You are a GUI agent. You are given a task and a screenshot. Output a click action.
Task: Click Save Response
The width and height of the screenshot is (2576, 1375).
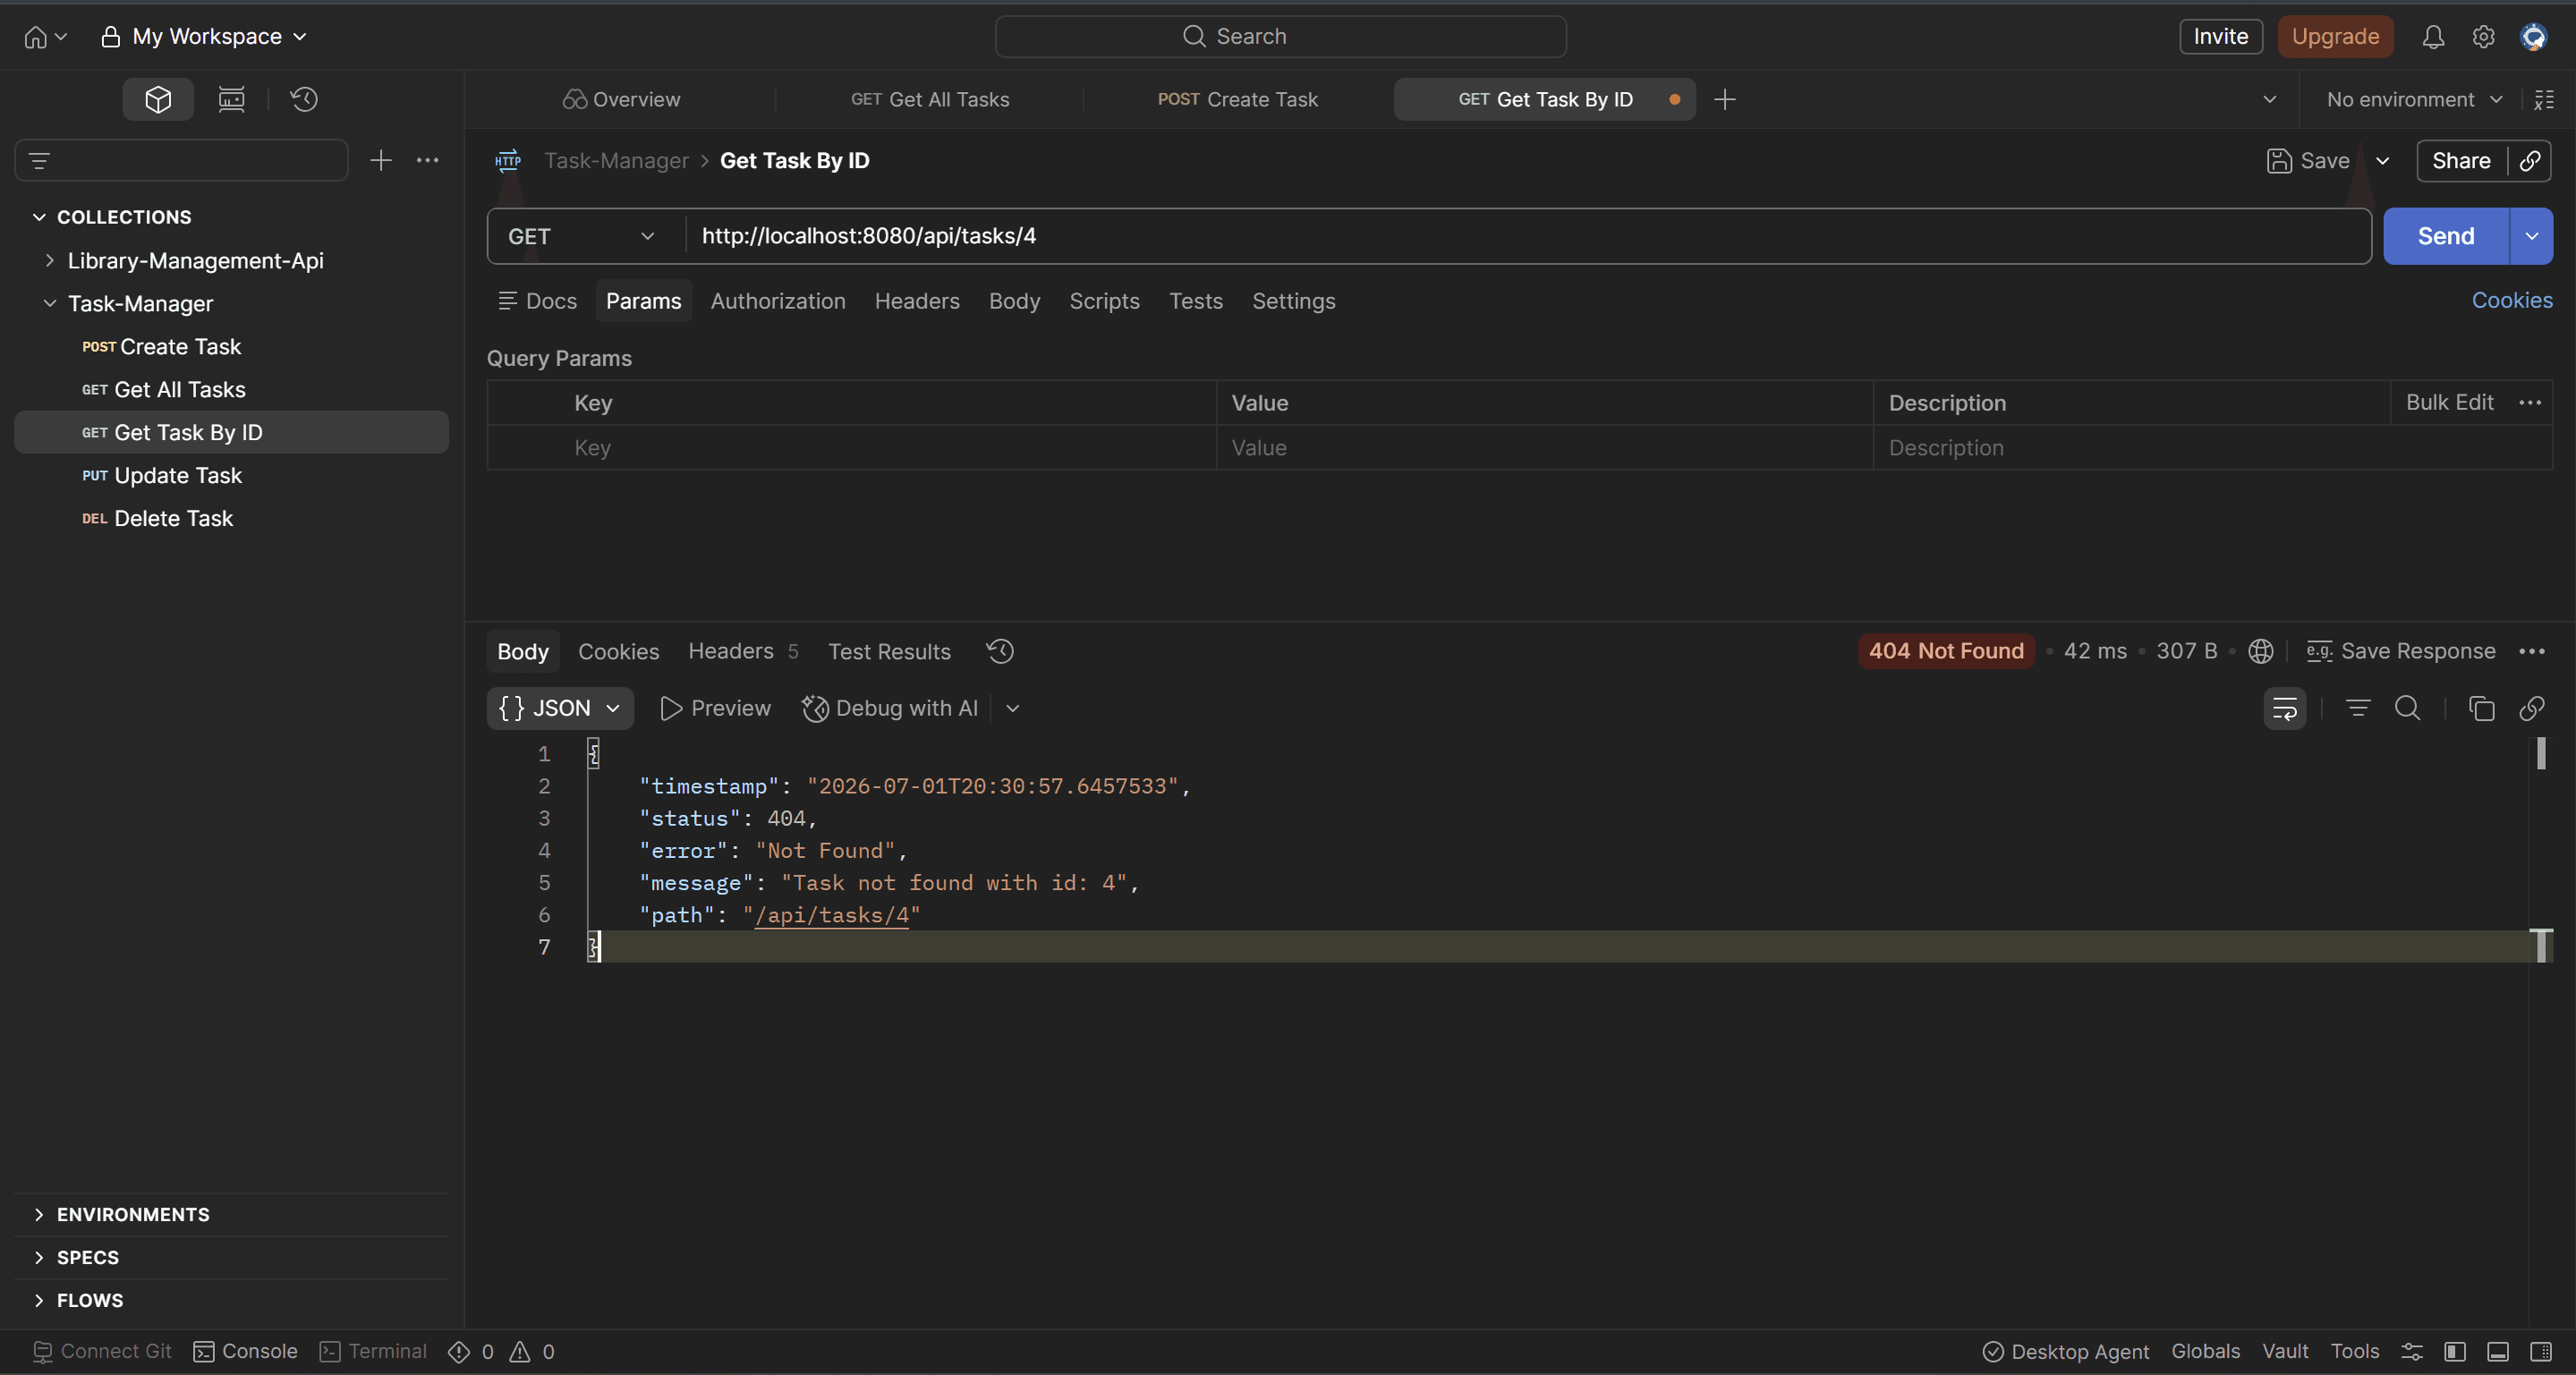[x=2400, y=651]
